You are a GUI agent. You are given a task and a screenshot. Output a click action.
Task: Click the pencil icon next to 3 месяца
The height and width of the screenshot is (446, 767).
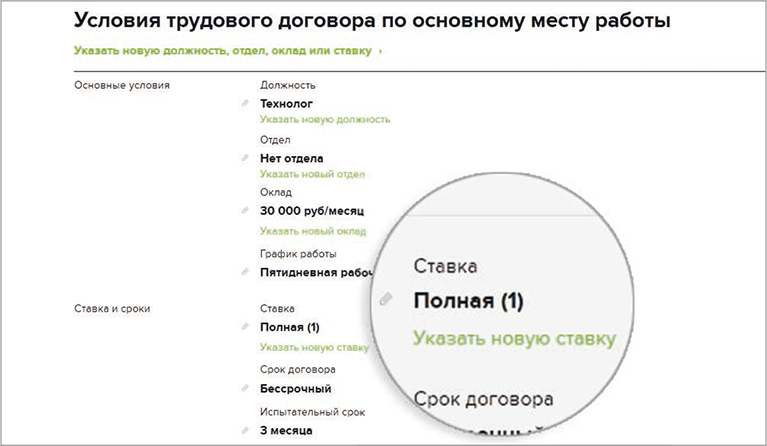[243, 431]
